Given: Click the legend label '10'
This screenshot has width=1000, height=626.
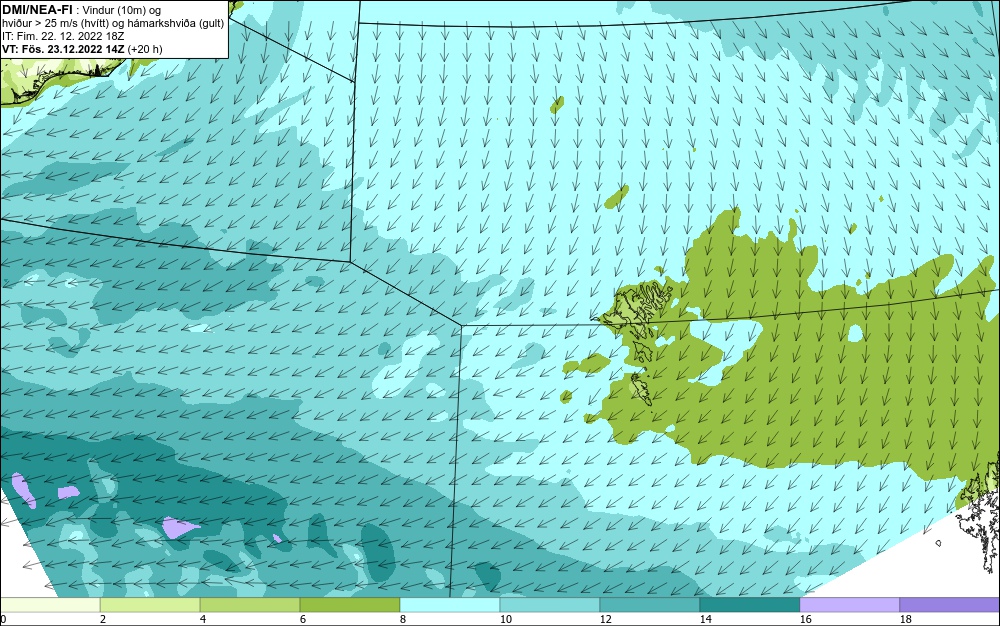Looking at the screenshot, I should (x=505, y=619).
